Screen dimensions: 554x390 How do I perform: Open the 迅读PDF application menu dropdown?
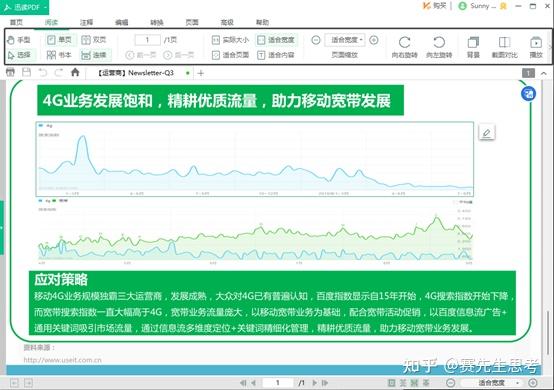click(24, 7)
